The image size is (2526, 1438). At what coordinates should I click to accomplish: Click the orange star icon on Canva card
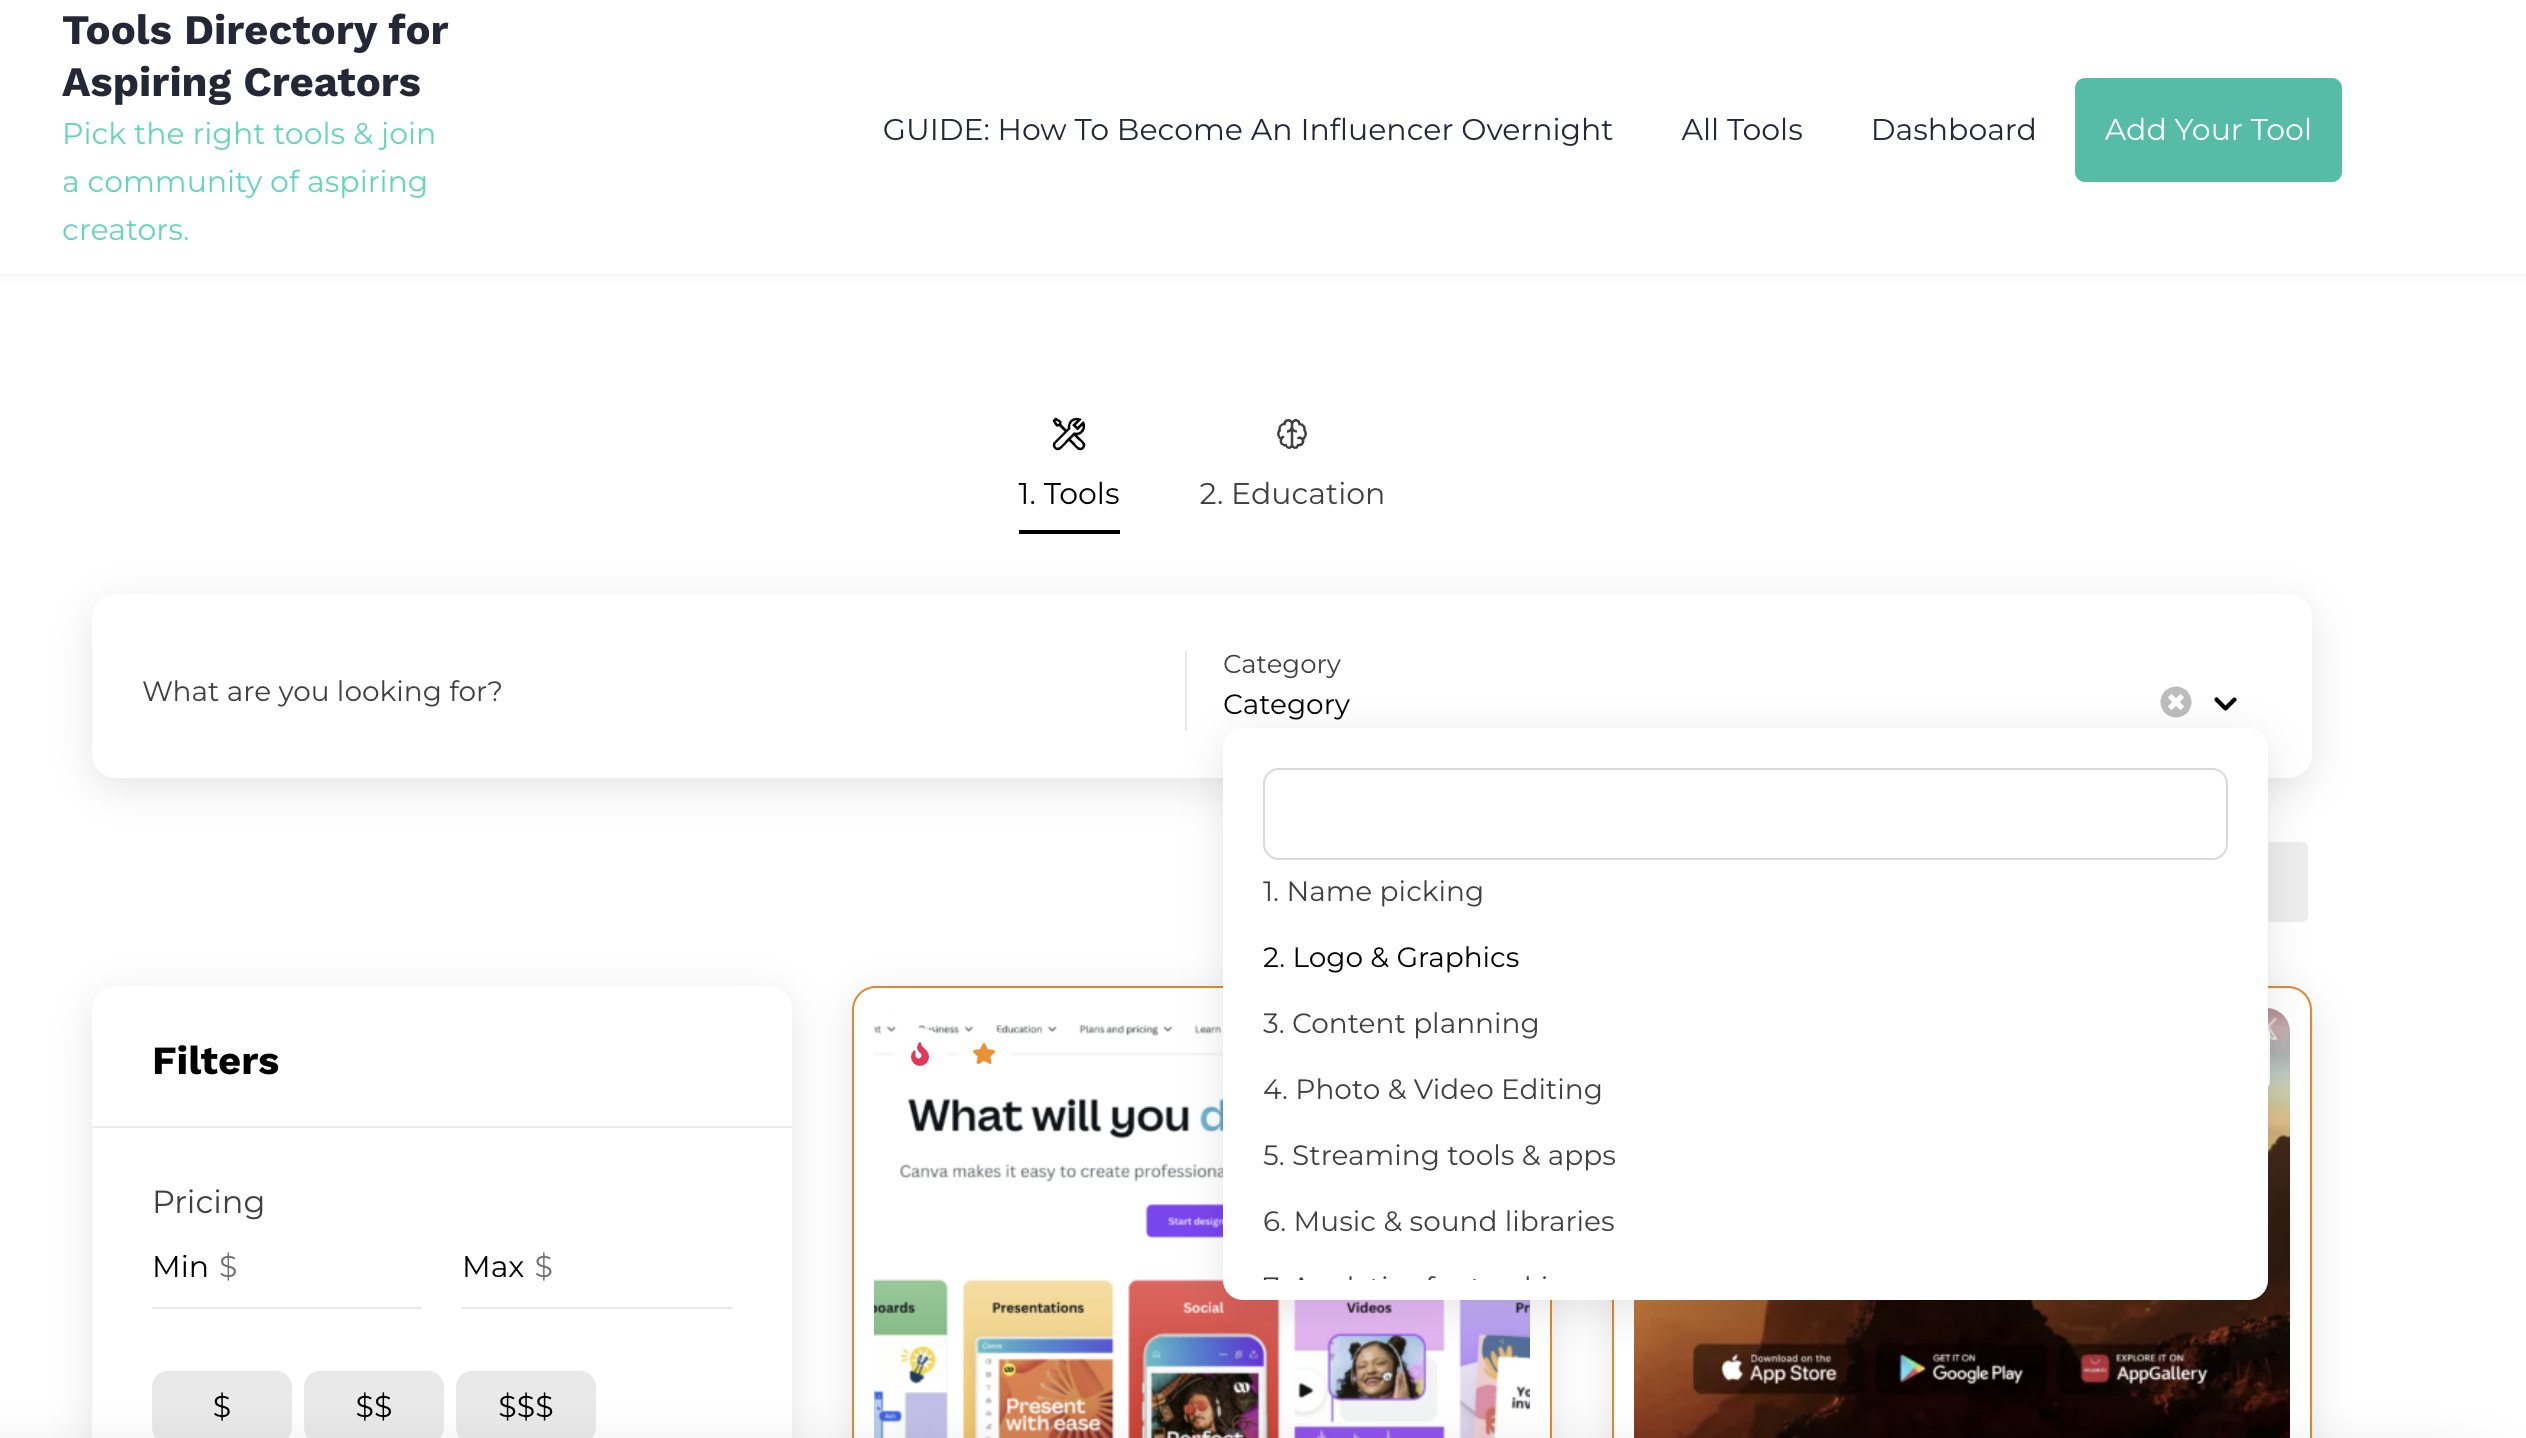pyautogui.click(x=984, y=1054)
